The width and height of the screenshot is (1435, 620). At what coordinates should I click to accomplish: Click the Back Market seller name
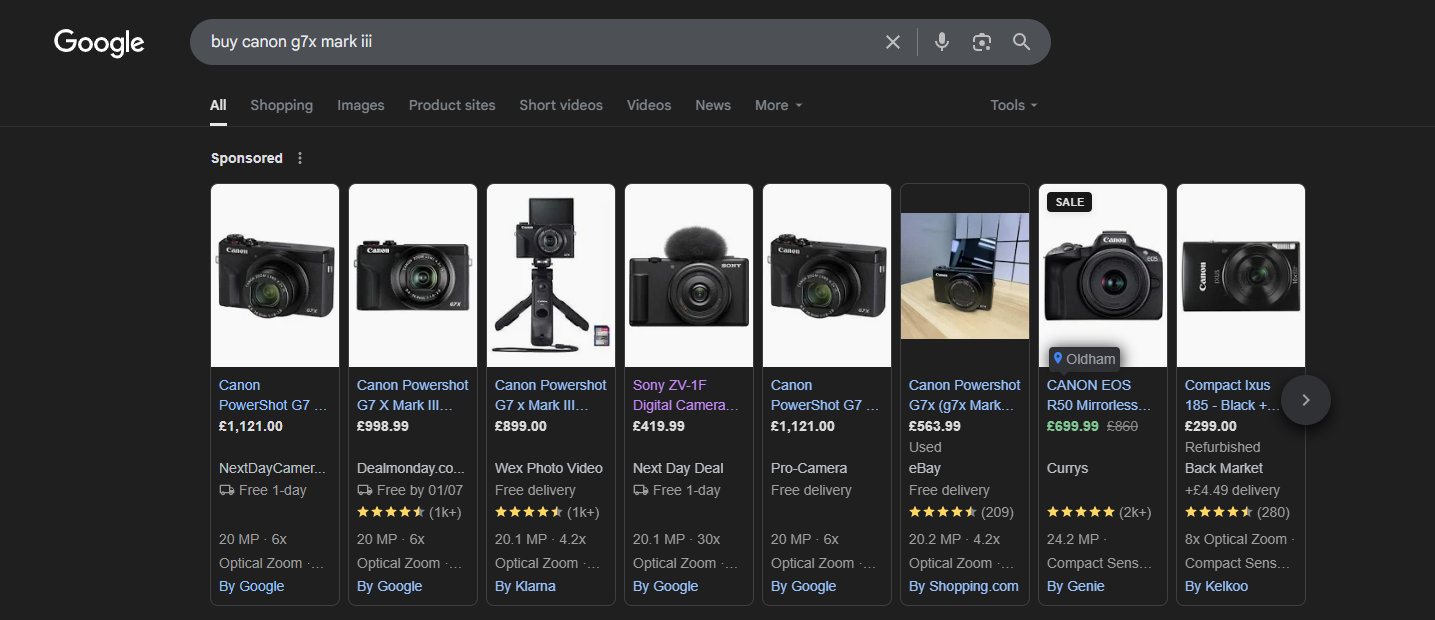point(1224,468)
